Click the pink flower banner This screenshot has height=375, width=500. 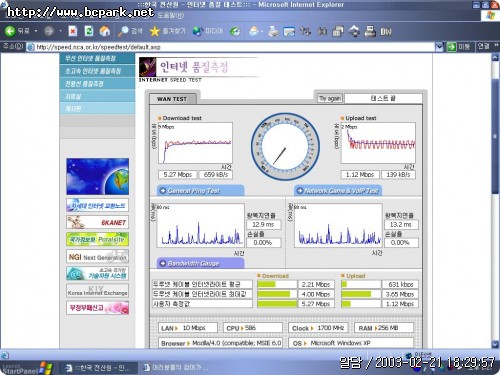[97, 308]
